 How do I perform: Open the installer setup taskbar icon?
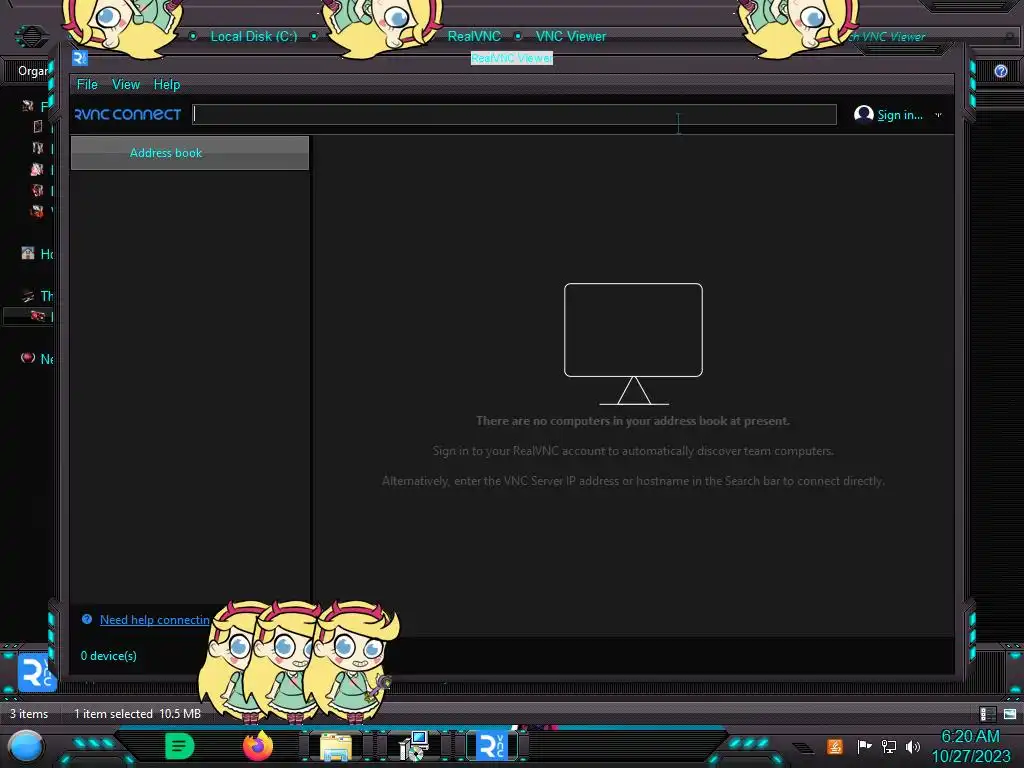pyautogui.click(x=414, y=746)
